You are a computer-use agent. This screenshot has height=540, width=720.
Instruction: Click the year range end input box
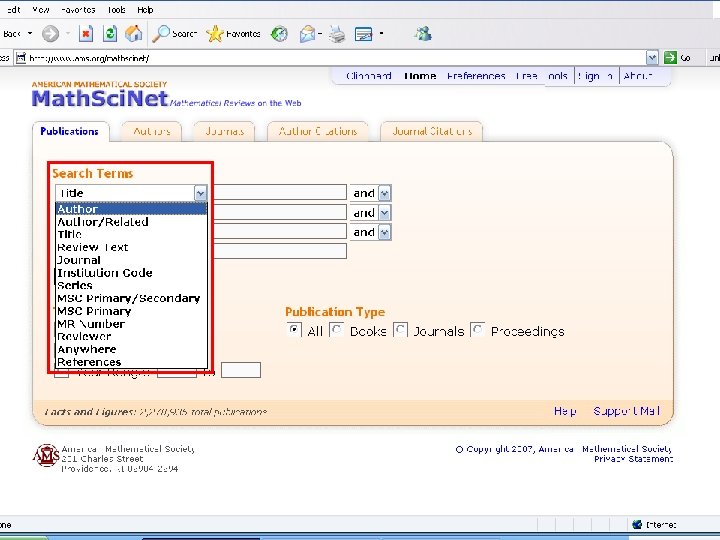point(241,370)
